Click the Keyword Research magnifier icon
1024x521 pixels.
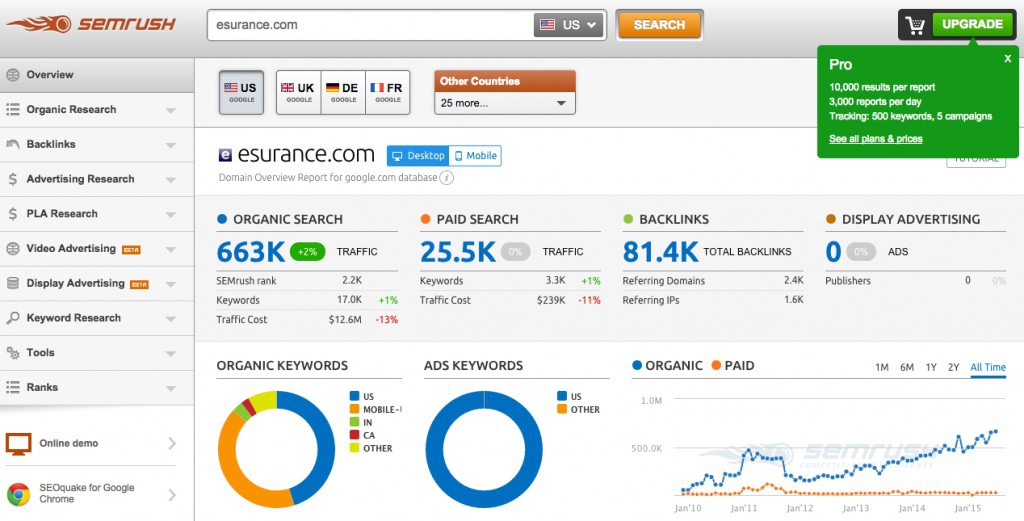pyautogui.click(x=12, y=318)
